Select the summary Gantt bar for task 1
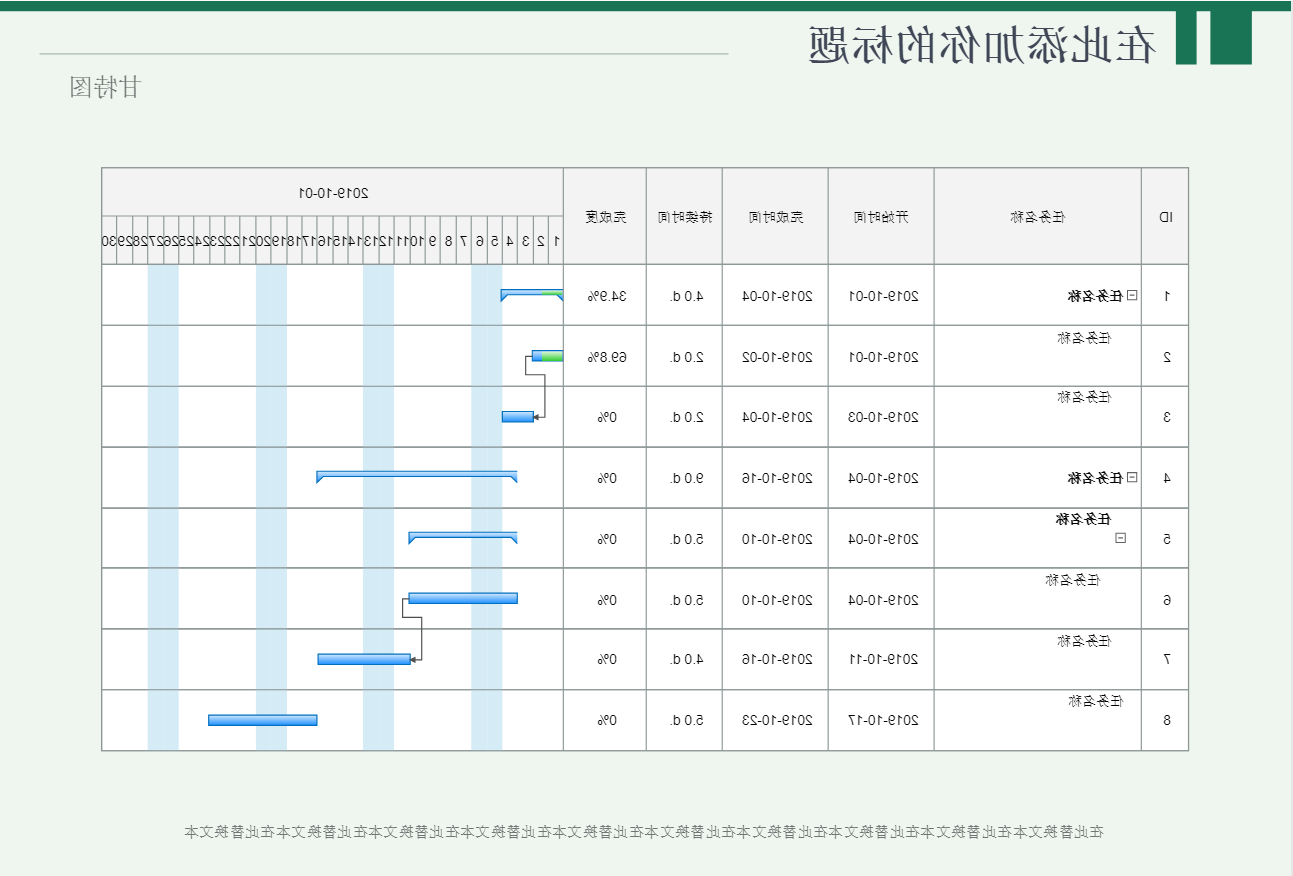Viewport: 1293px width, 876px height. point(532,295)
